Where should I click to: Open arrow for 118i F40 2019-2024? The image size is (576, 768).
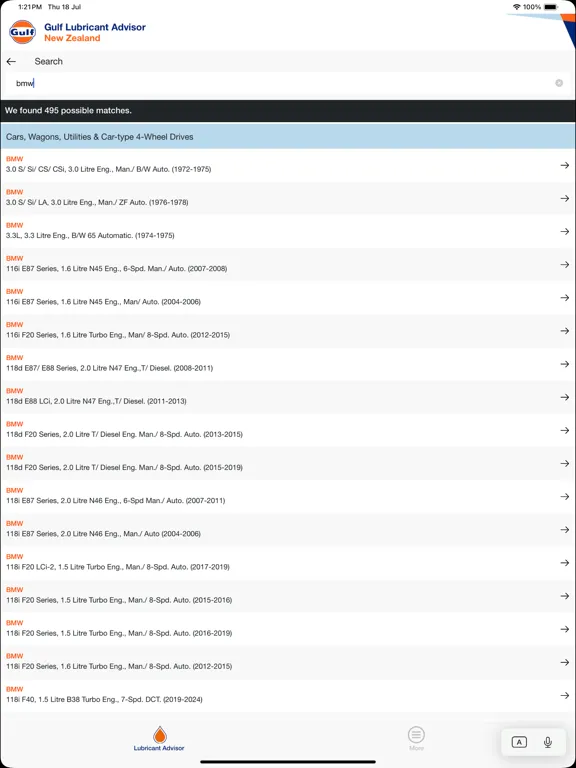point(565,696)
